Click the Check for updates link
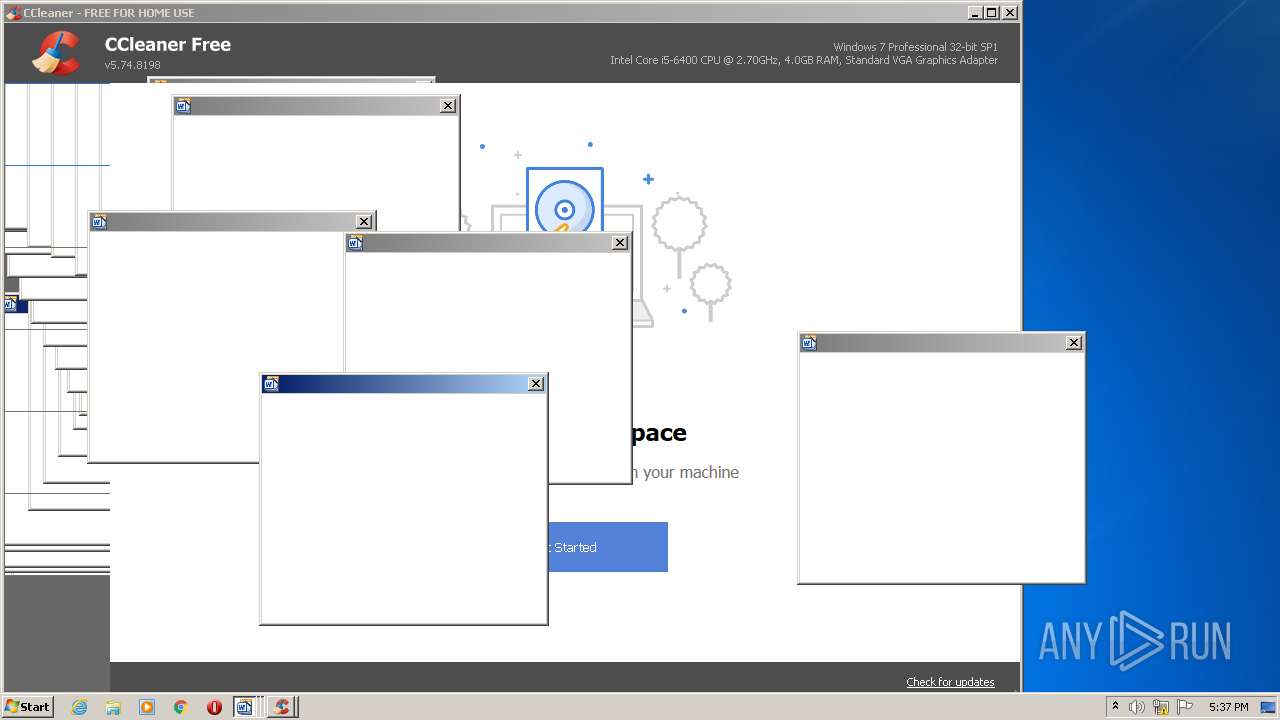The height and width of the screenshot is (720, 1280). tap(950, 682)
